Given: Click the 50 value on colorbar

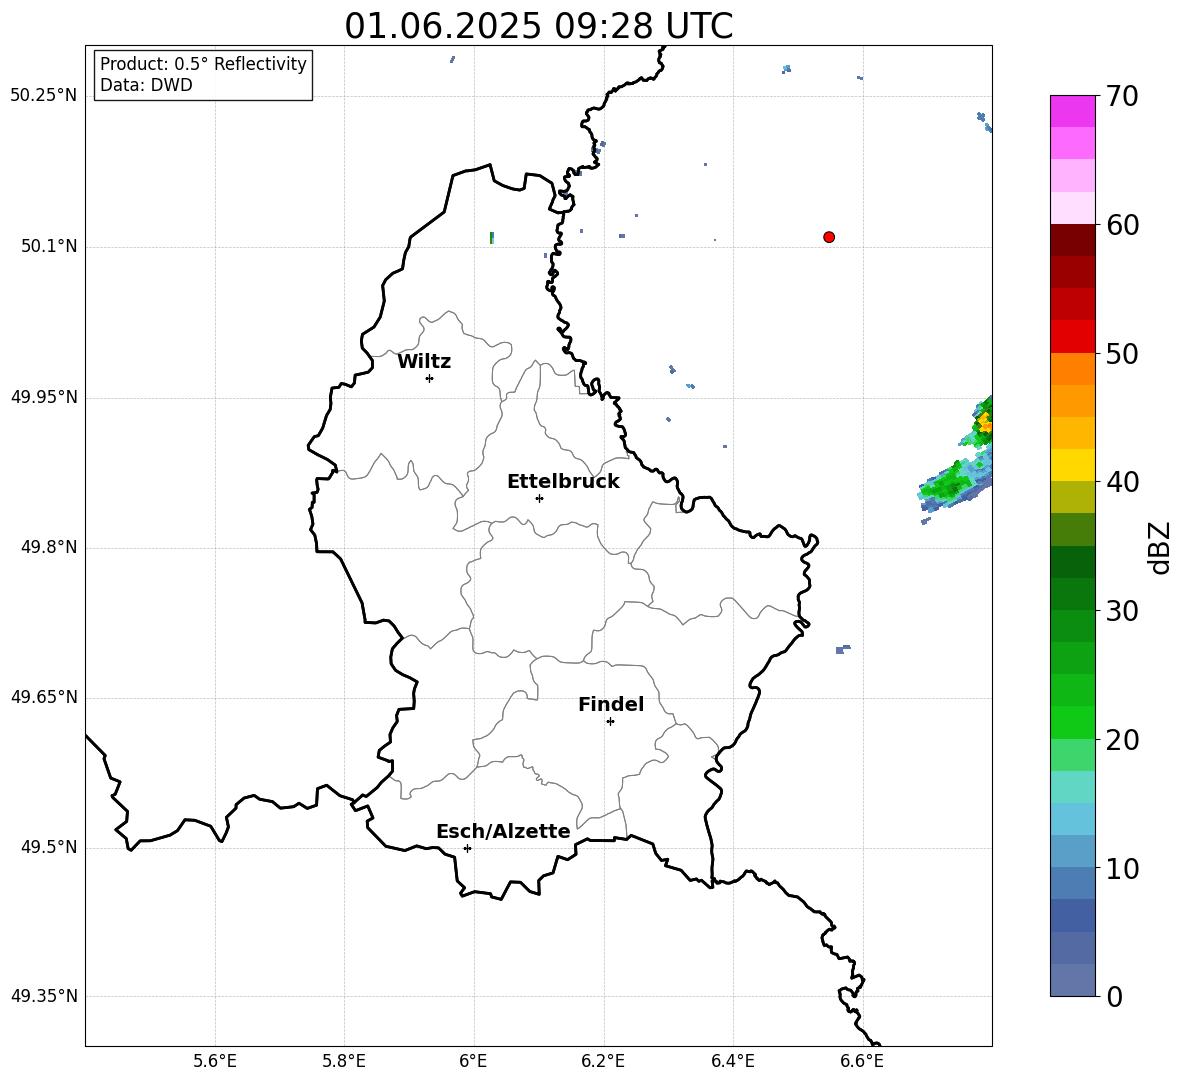Looking at the screenshot, I should click(x=1122, y=353).
